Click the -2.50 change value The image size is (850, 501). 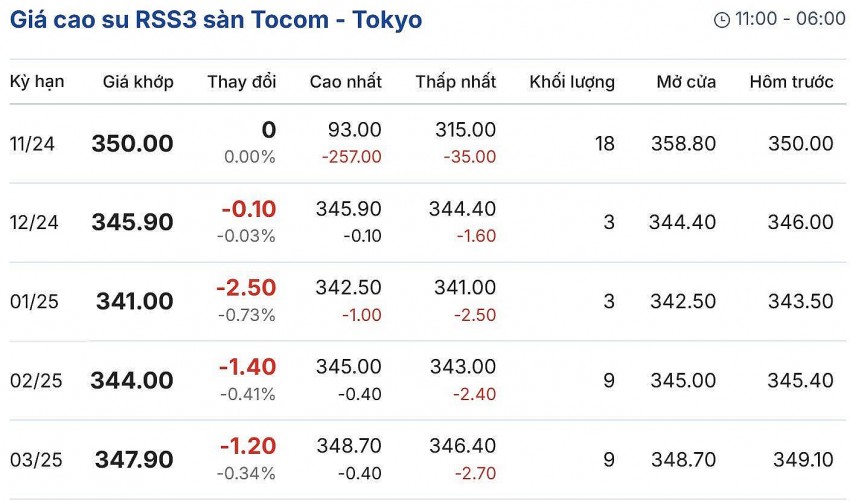pyautogui.click(x=246, y=288)
